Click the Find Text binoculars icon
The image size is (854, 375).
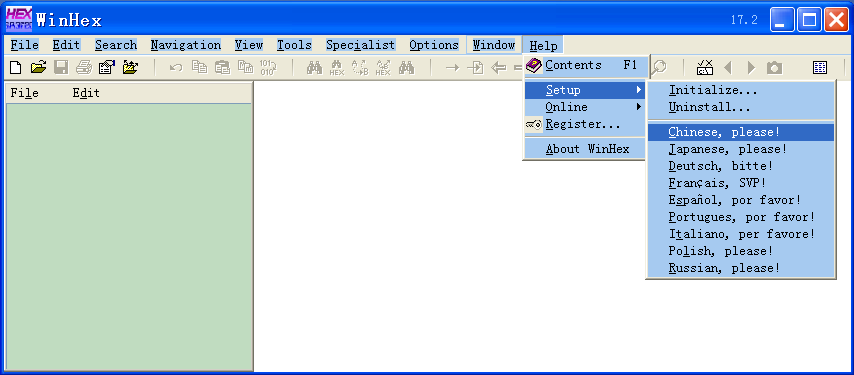click(314, 67)
